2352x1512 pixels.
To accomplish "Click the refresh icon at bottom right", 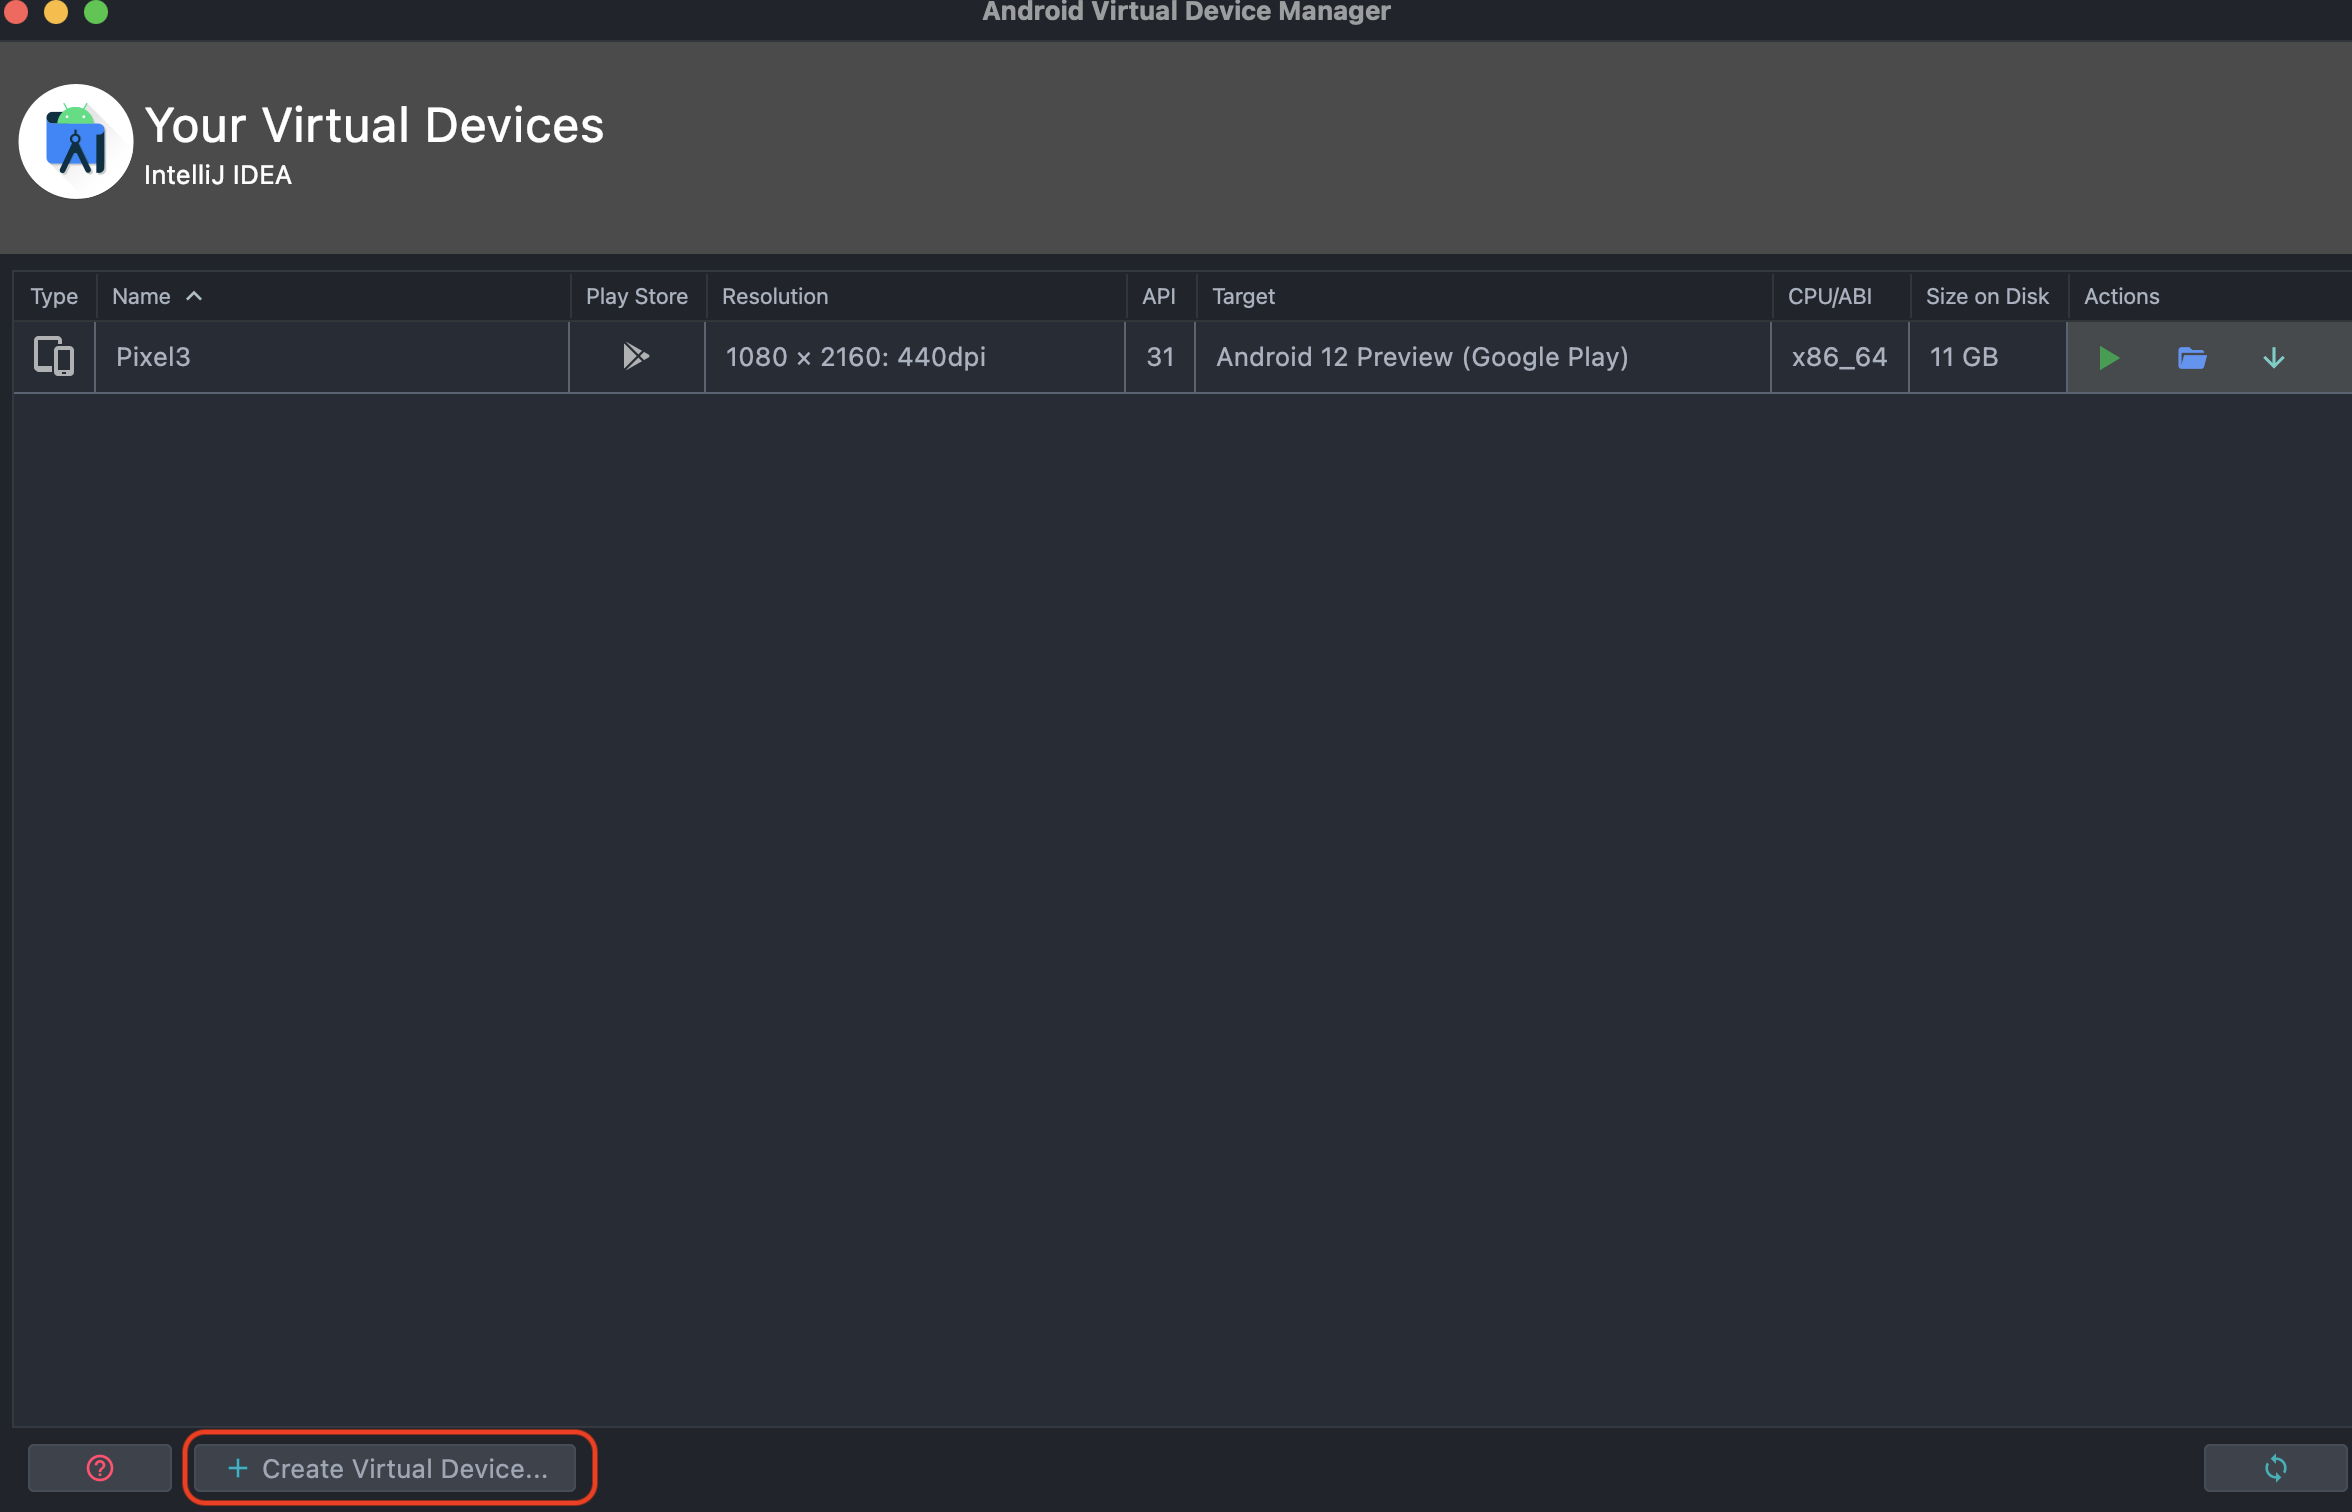I will click(x=2275, y=1467).
